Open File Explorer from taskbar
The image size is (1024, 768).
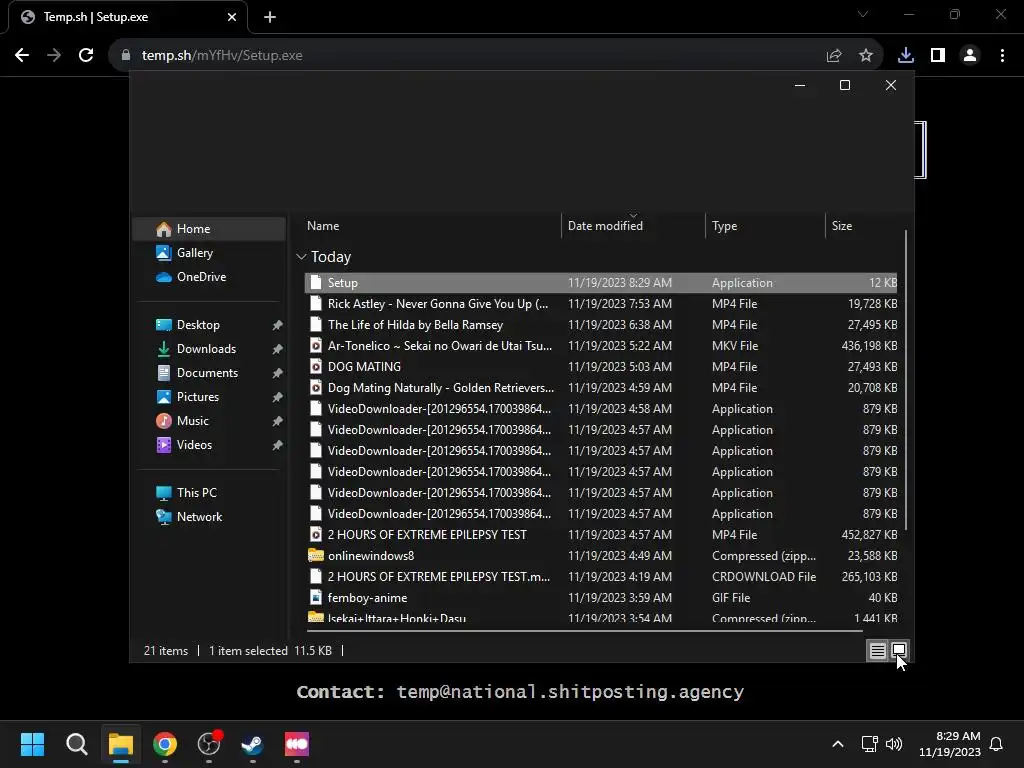tap(121, 744)
